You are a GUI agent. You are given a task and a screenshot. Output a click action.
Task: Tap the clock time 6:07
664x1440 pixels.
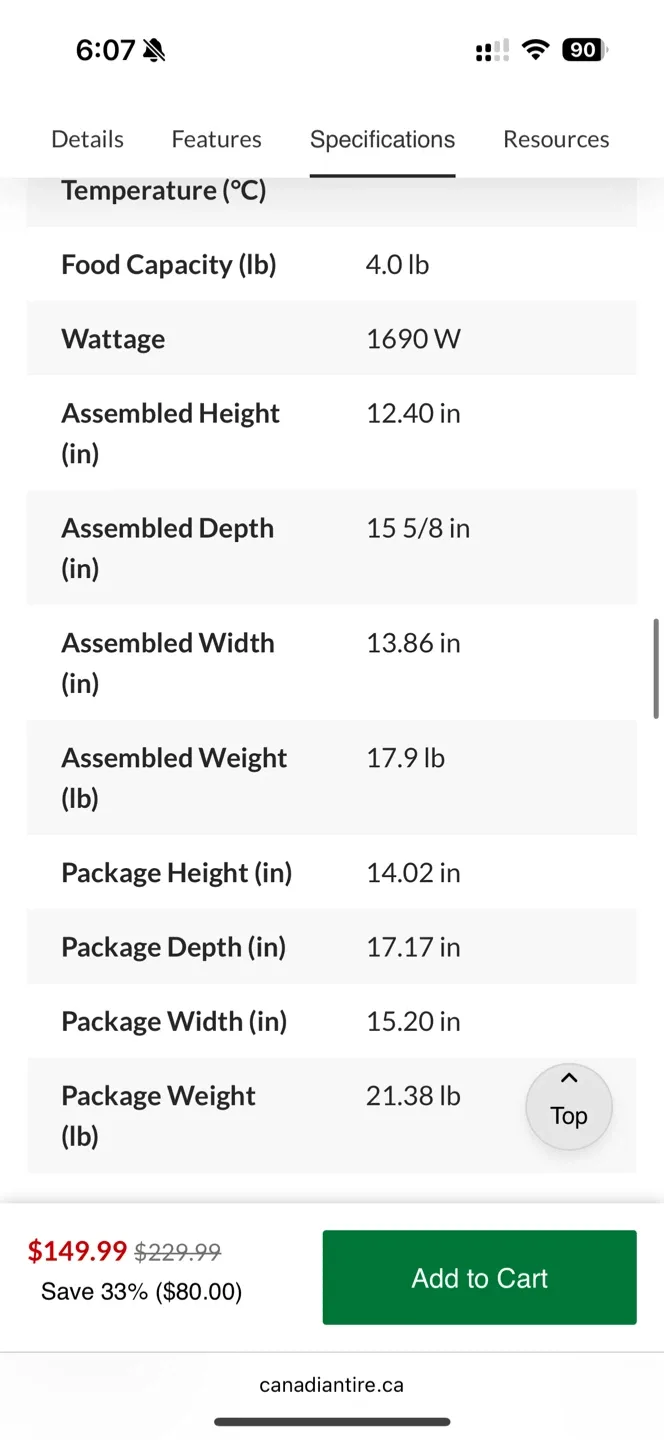coord(104,50)
